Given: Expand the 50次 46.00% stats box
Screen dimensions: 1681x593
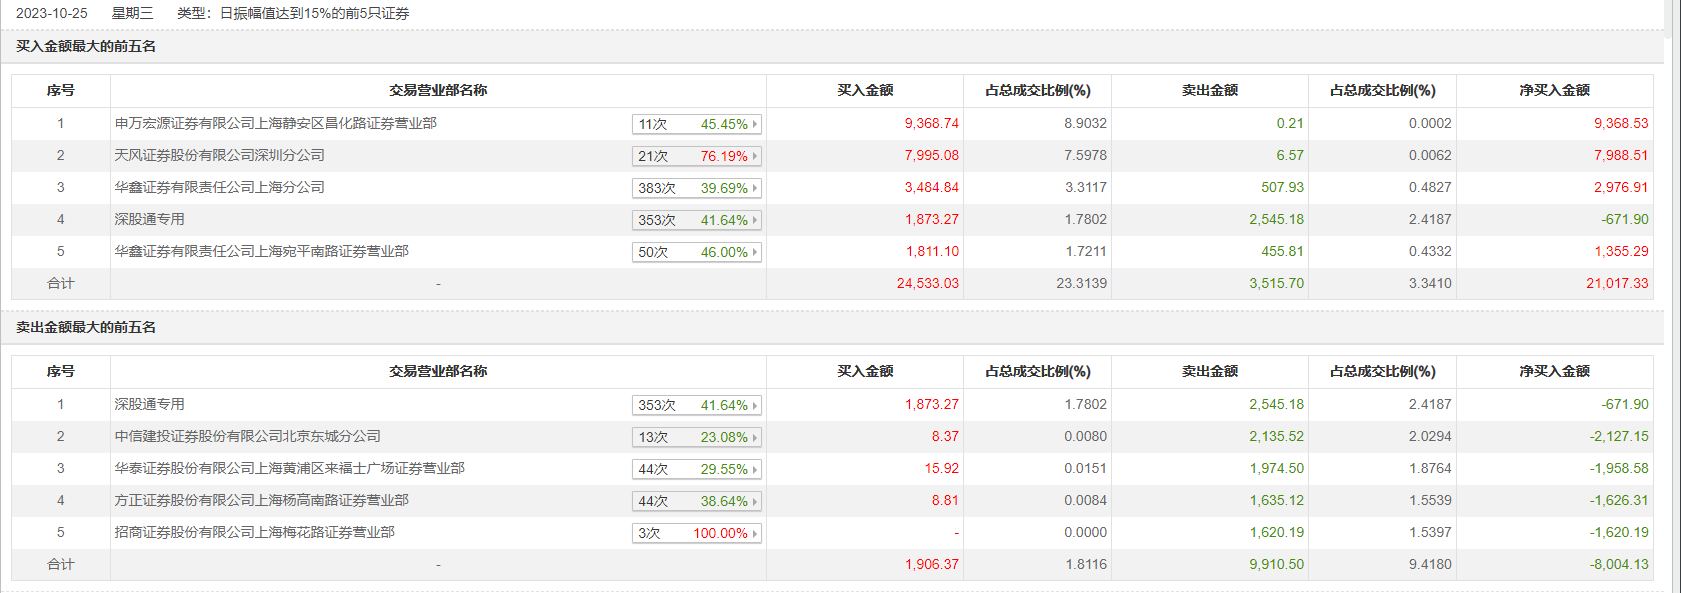Looking at the screenshot, I should [x=697, y=252].
